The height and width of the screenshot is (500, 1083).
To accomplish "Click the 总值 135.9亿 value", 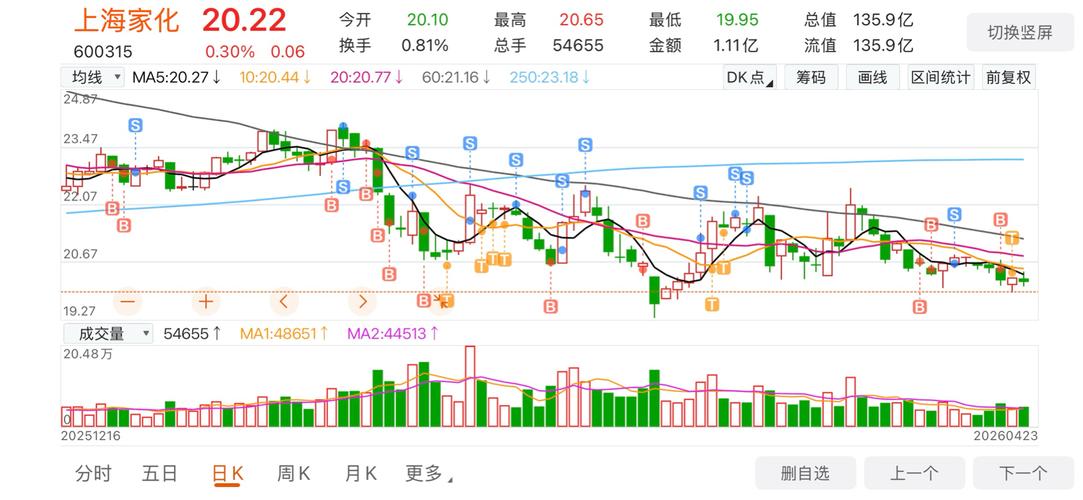I will click(x=883, y=20).
